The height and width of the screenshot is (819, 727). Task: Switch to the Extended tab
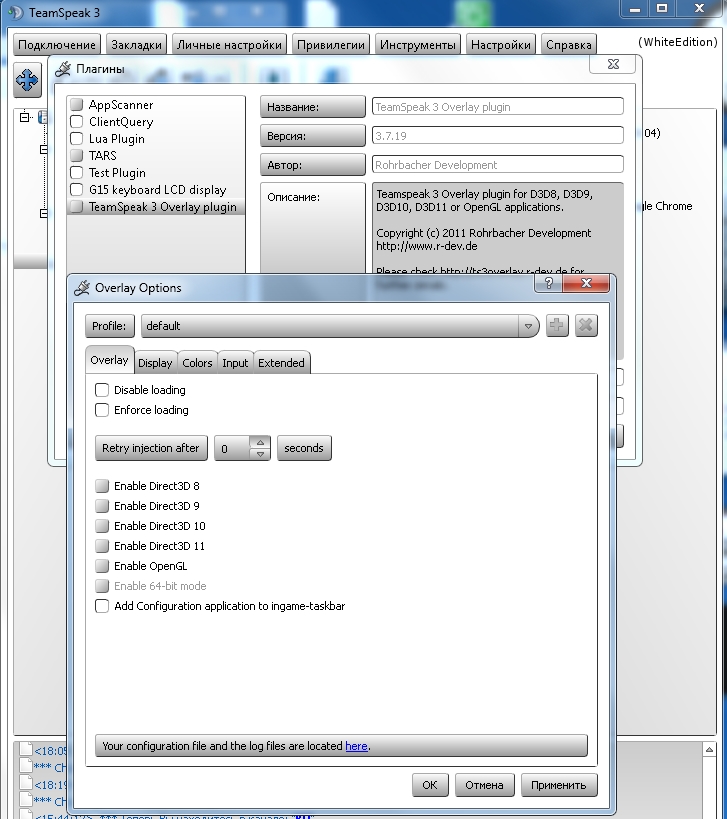(282, 362)
